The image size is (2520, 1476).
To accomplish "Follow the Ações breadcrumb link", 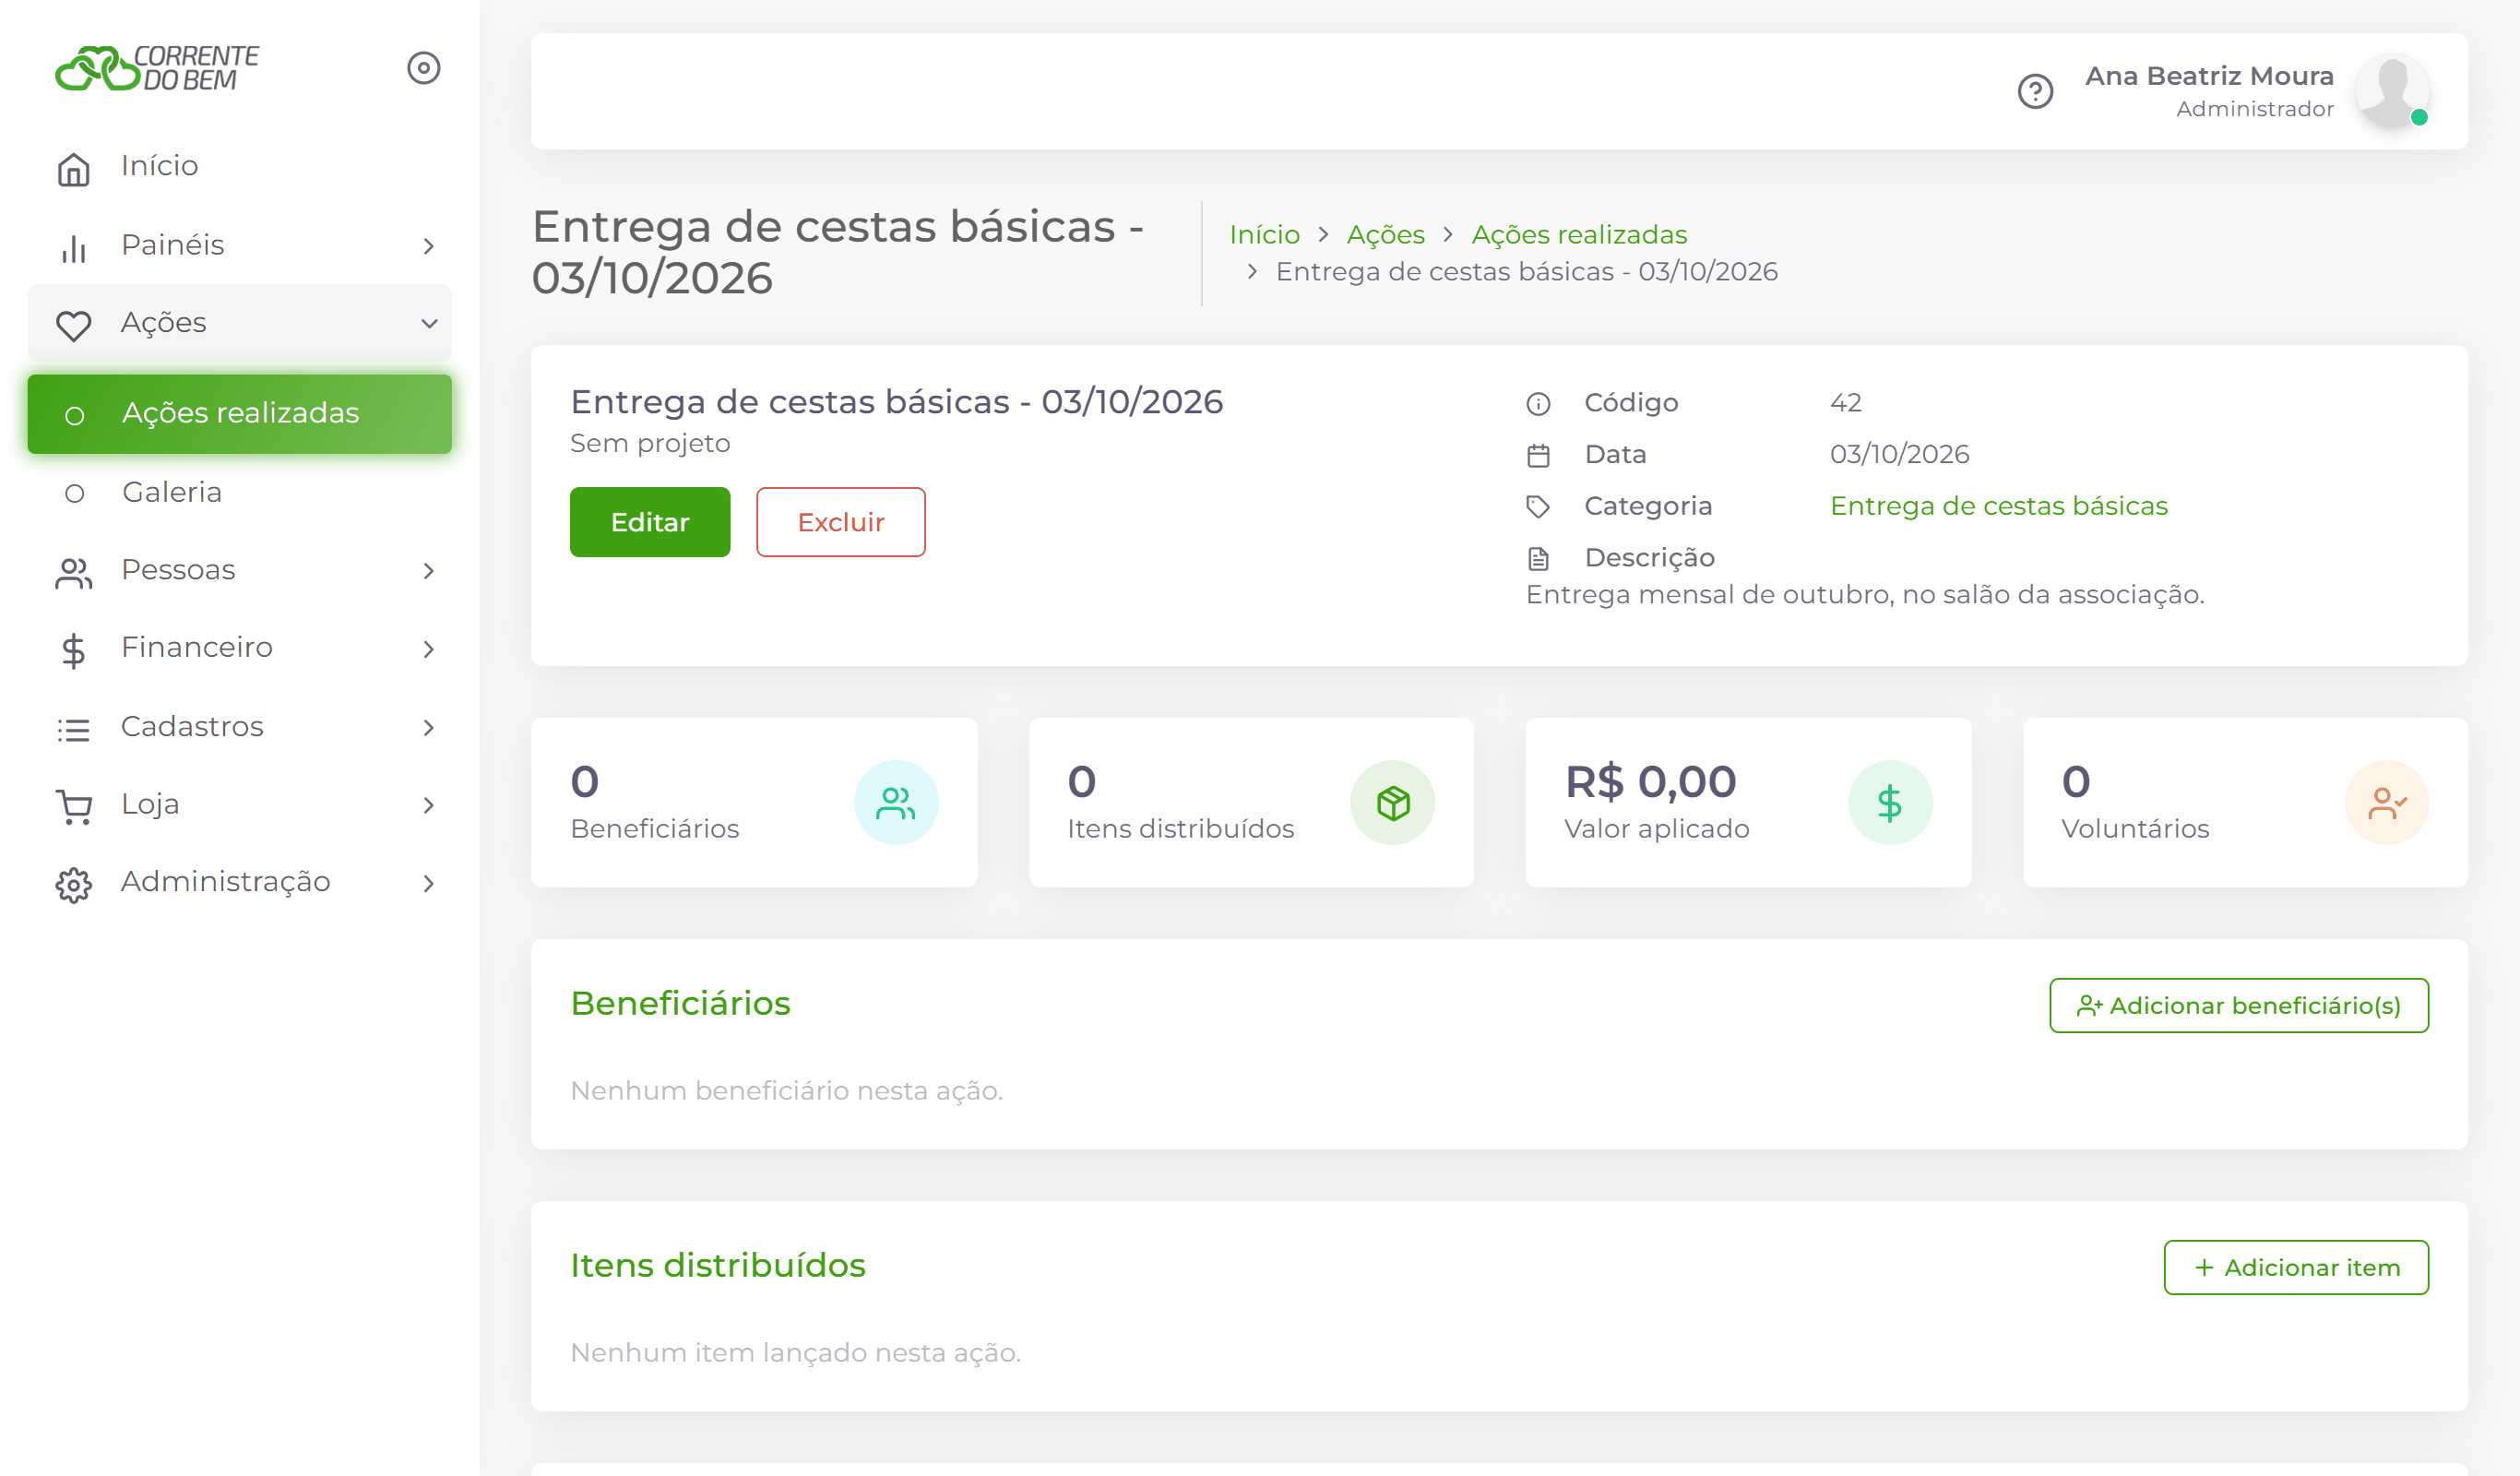I will tap(1386, 234).
